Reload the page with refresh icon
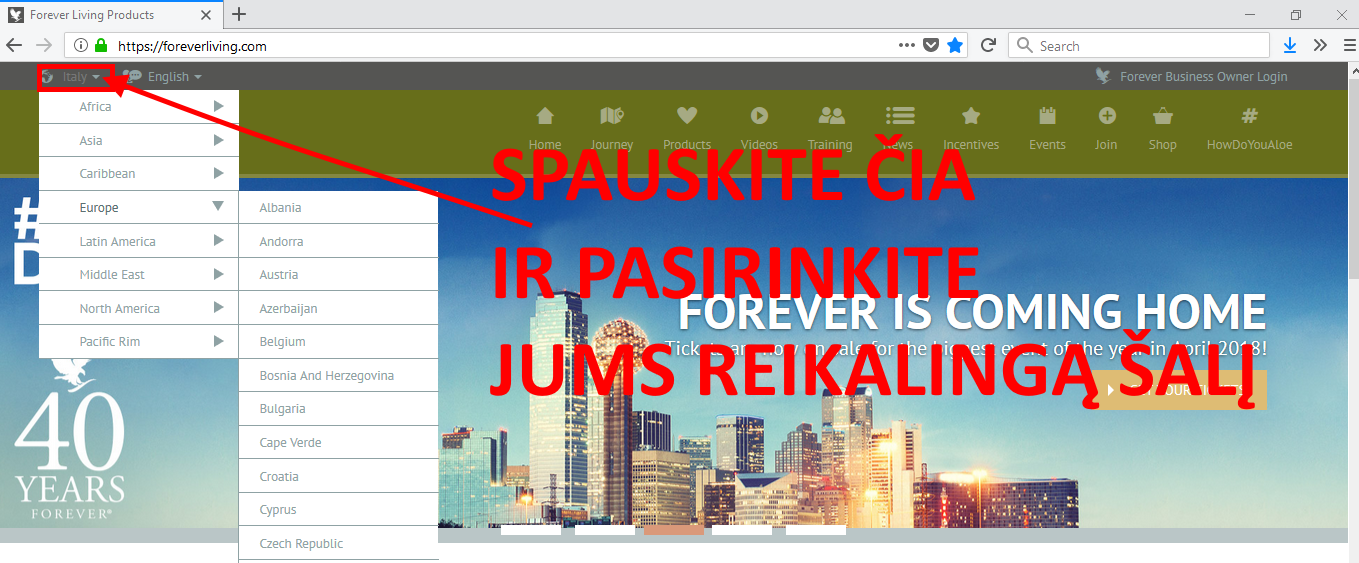 pyautogui.click(x=988, y=45)
